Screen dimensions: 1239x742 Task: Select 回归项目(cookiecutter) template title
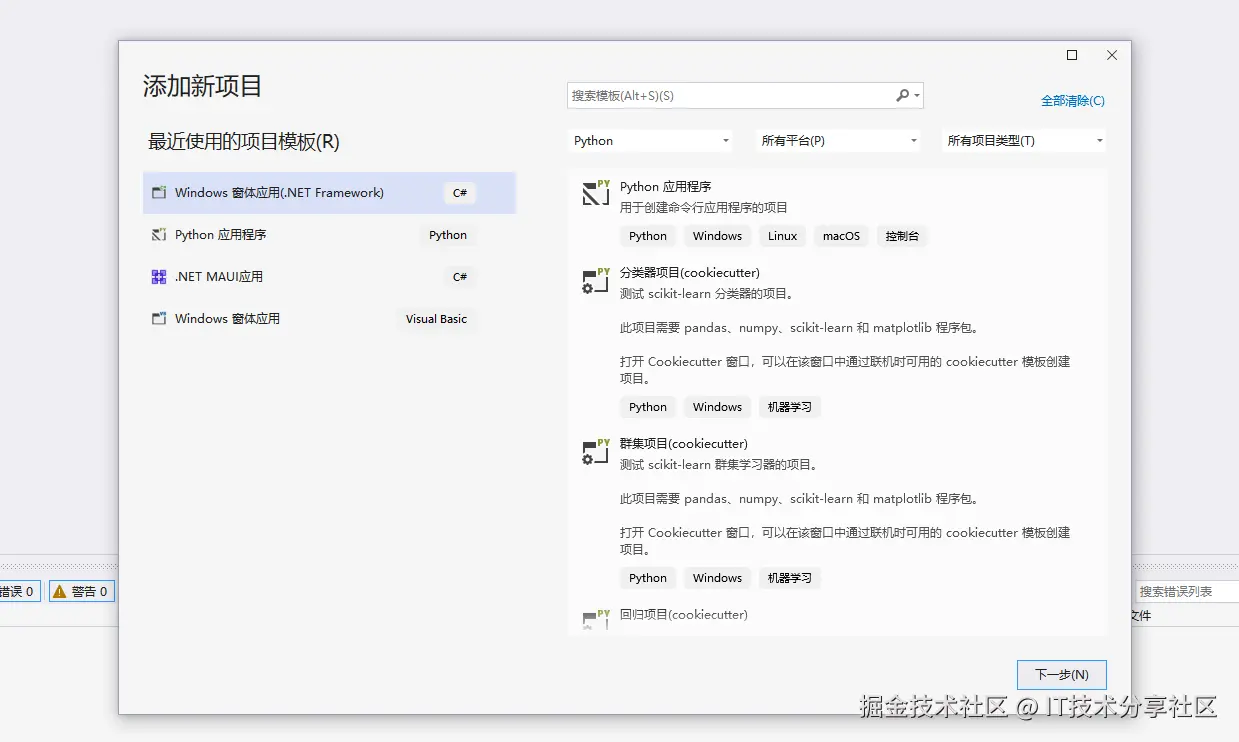point(684,615)
